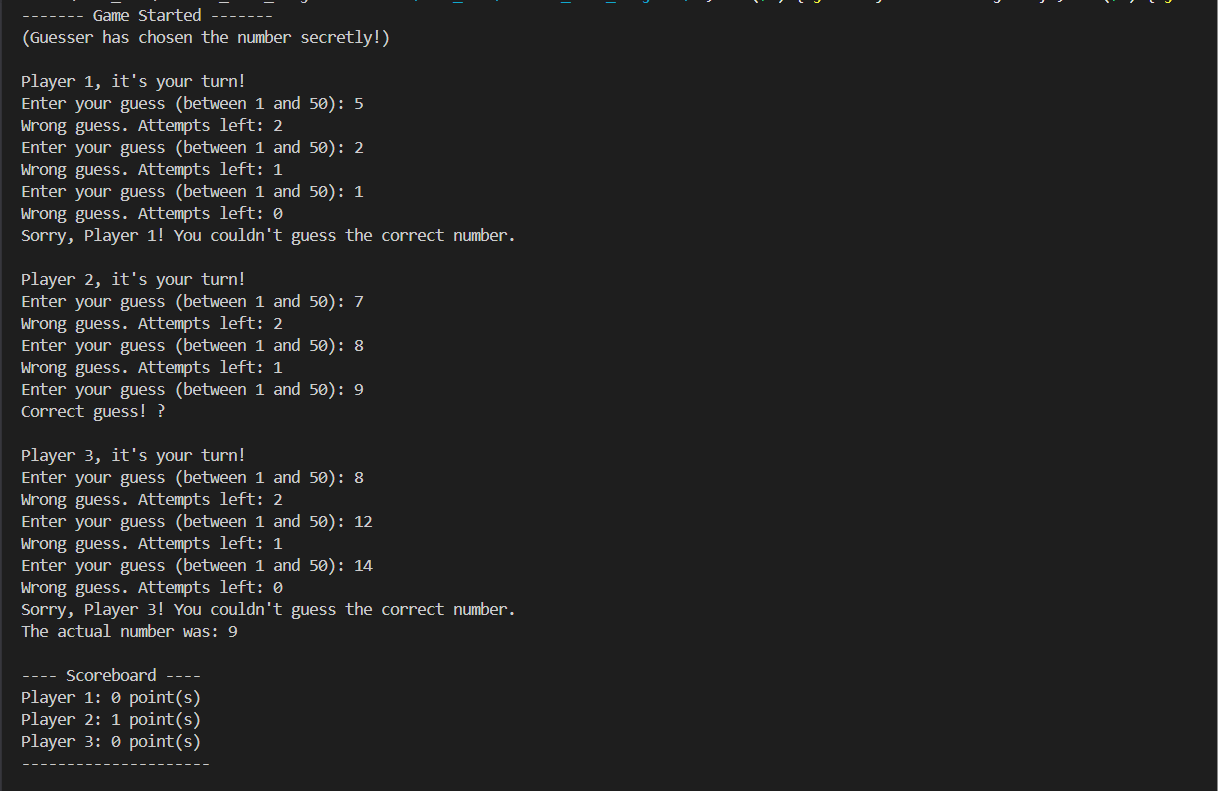Click the 'Correct guess!' message
This screenshot has width=1218, height=791.
pos(93,412)
